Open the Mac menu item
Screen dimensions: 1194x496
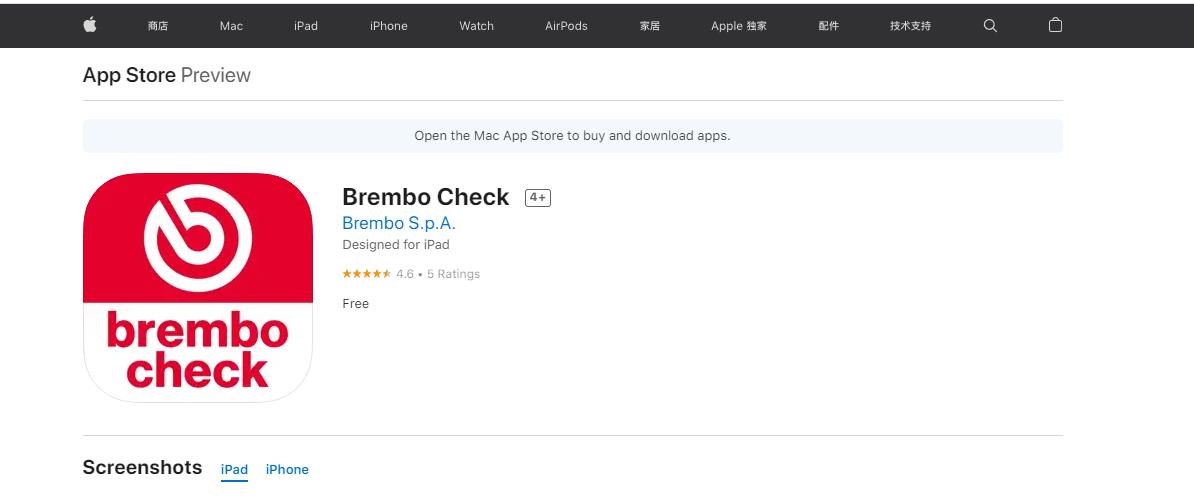(x=231, y=26)
